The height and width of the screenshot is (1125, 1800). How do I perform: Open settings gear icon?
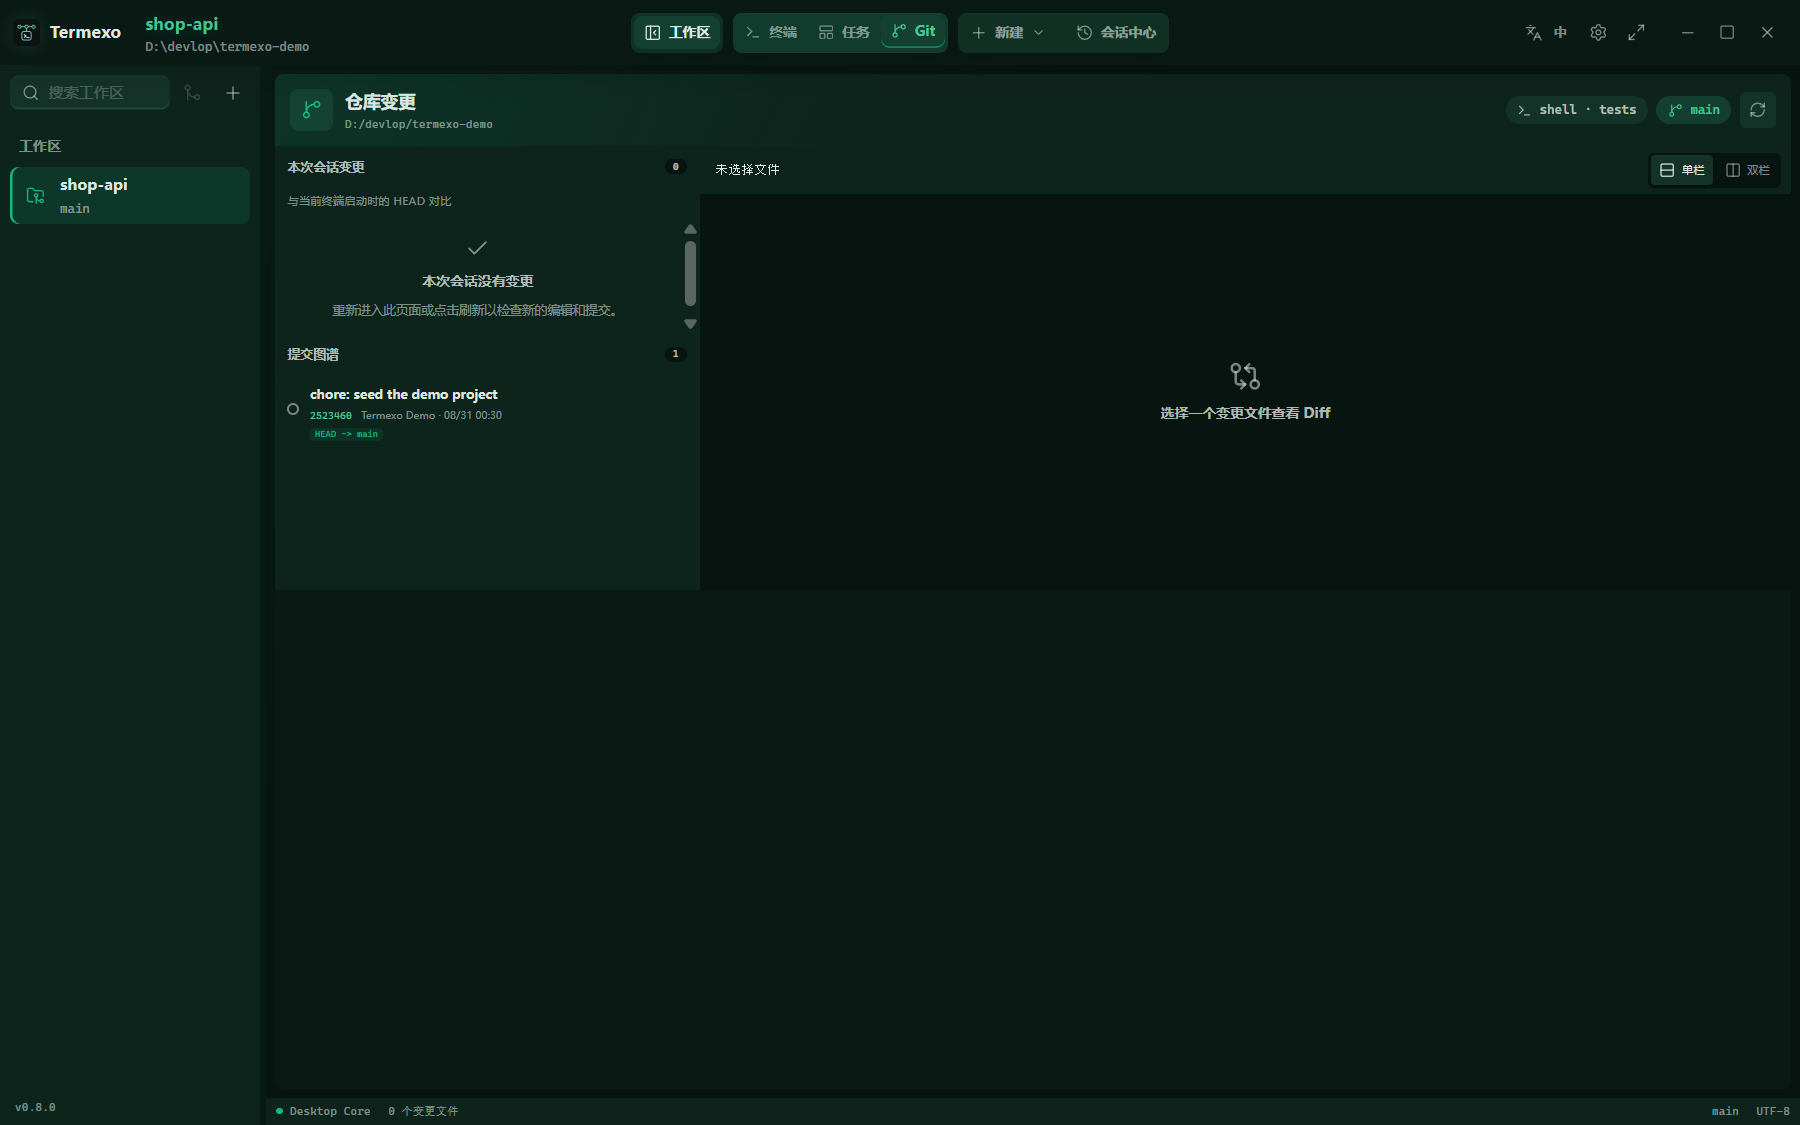point(1598,32)
